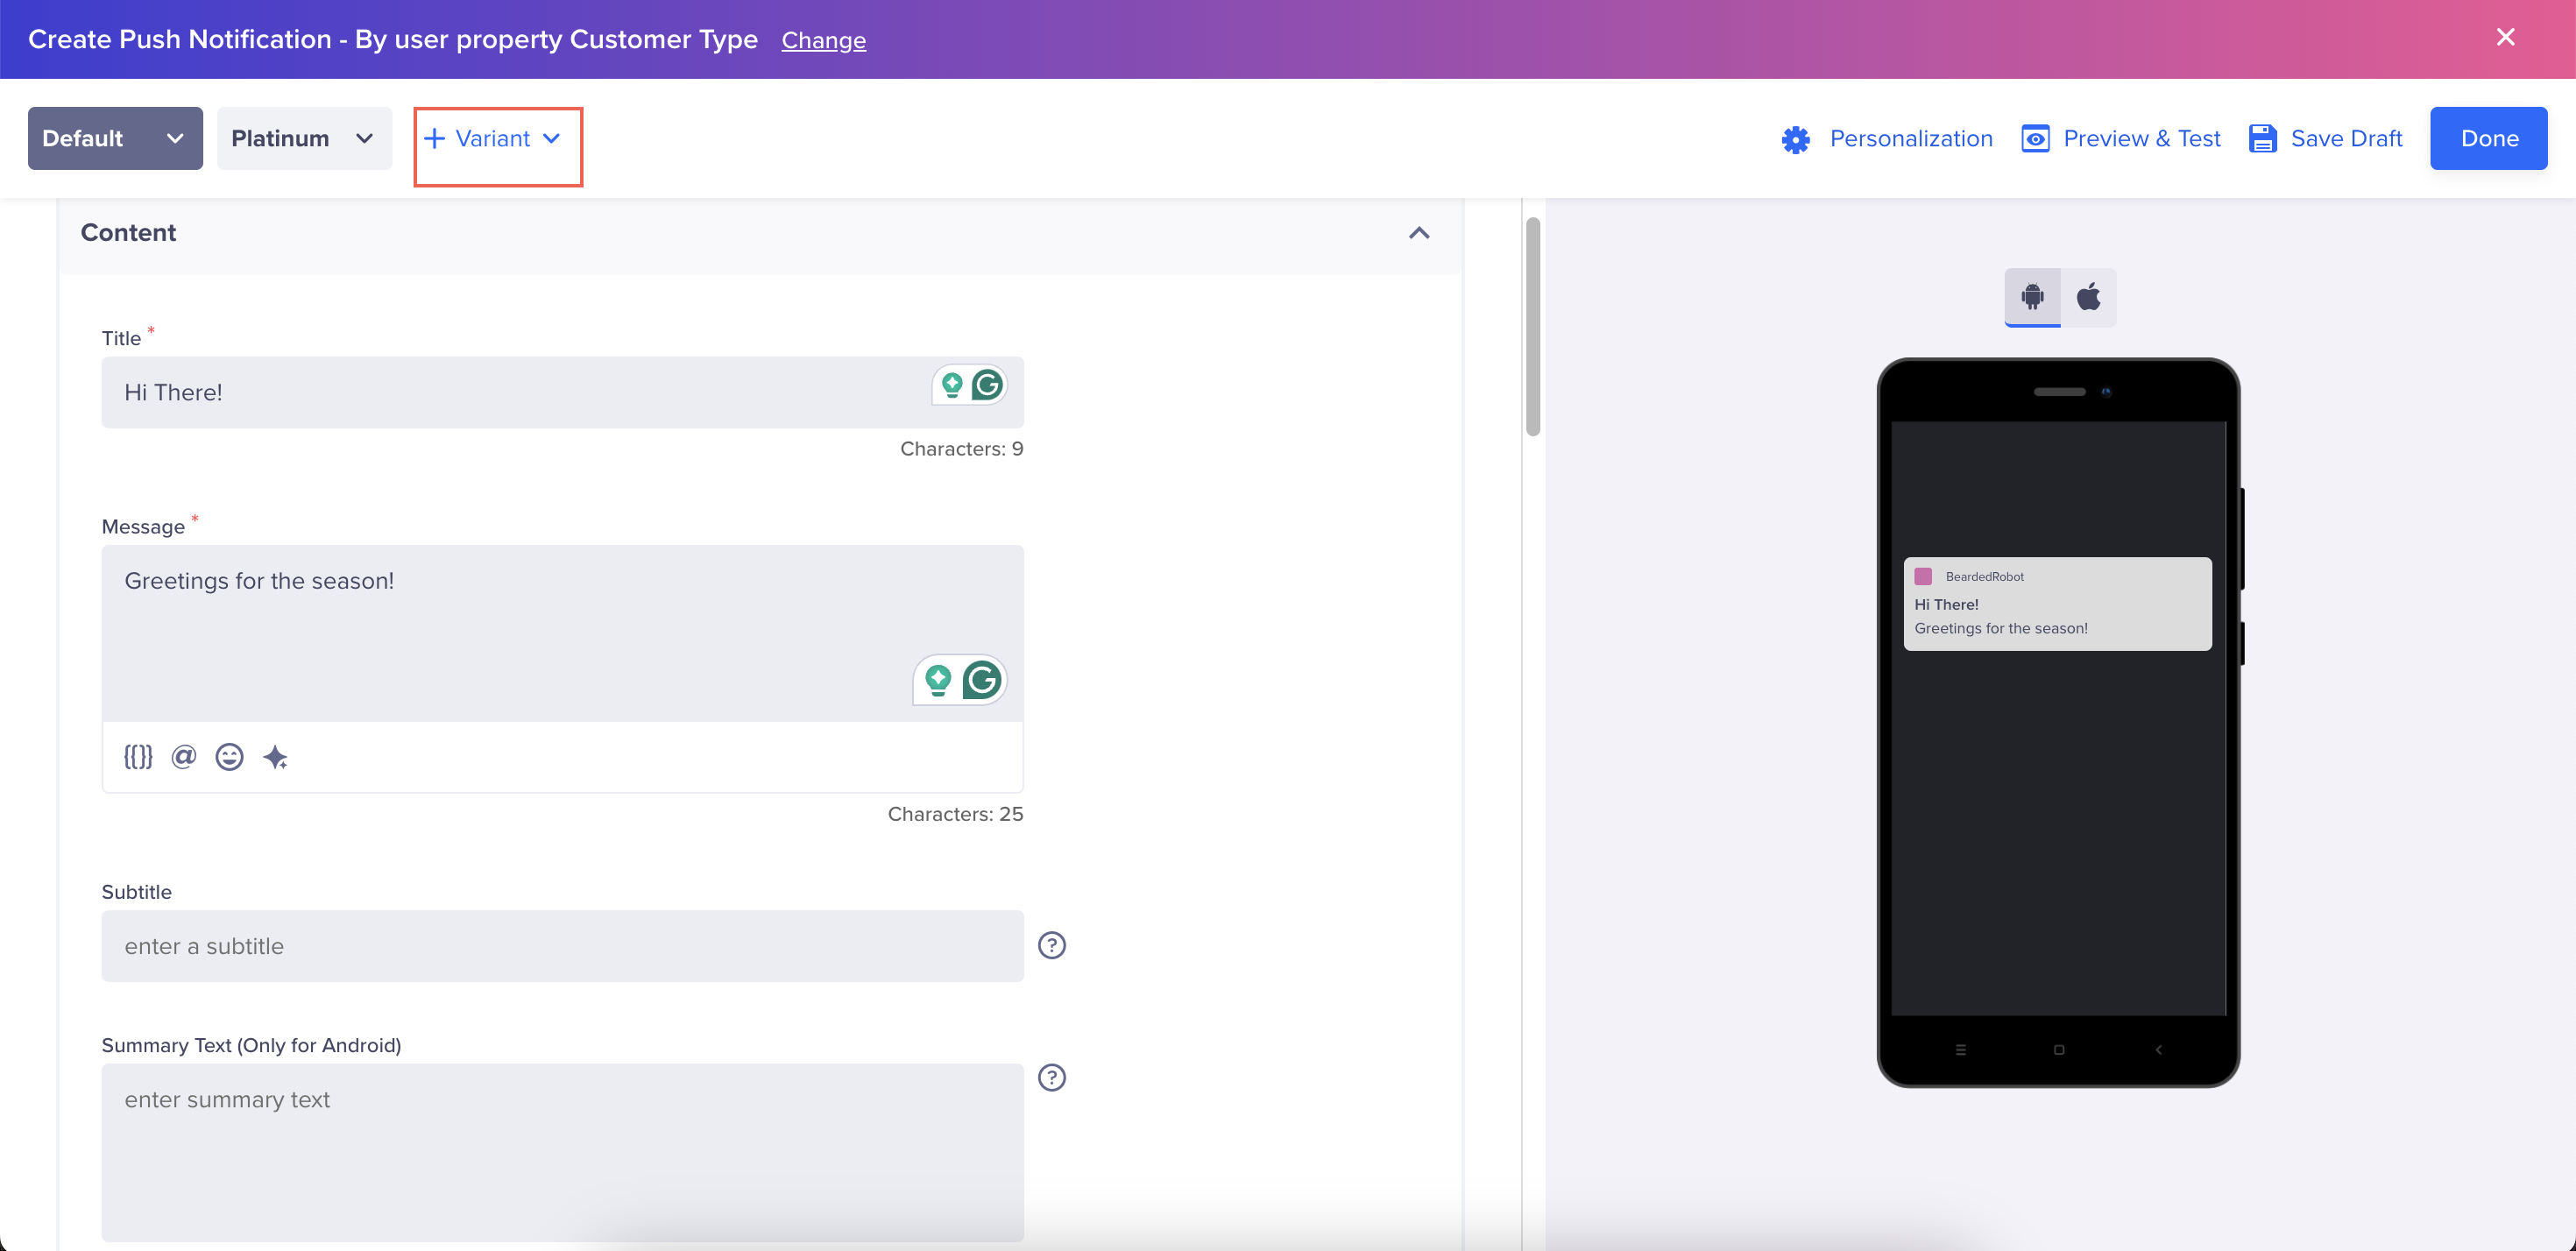The width and height of the screenshot is (2576, 1251).
Task: Insert personalization curly braces token in Message
Action: pyautogui.click(x=138, y=757)
